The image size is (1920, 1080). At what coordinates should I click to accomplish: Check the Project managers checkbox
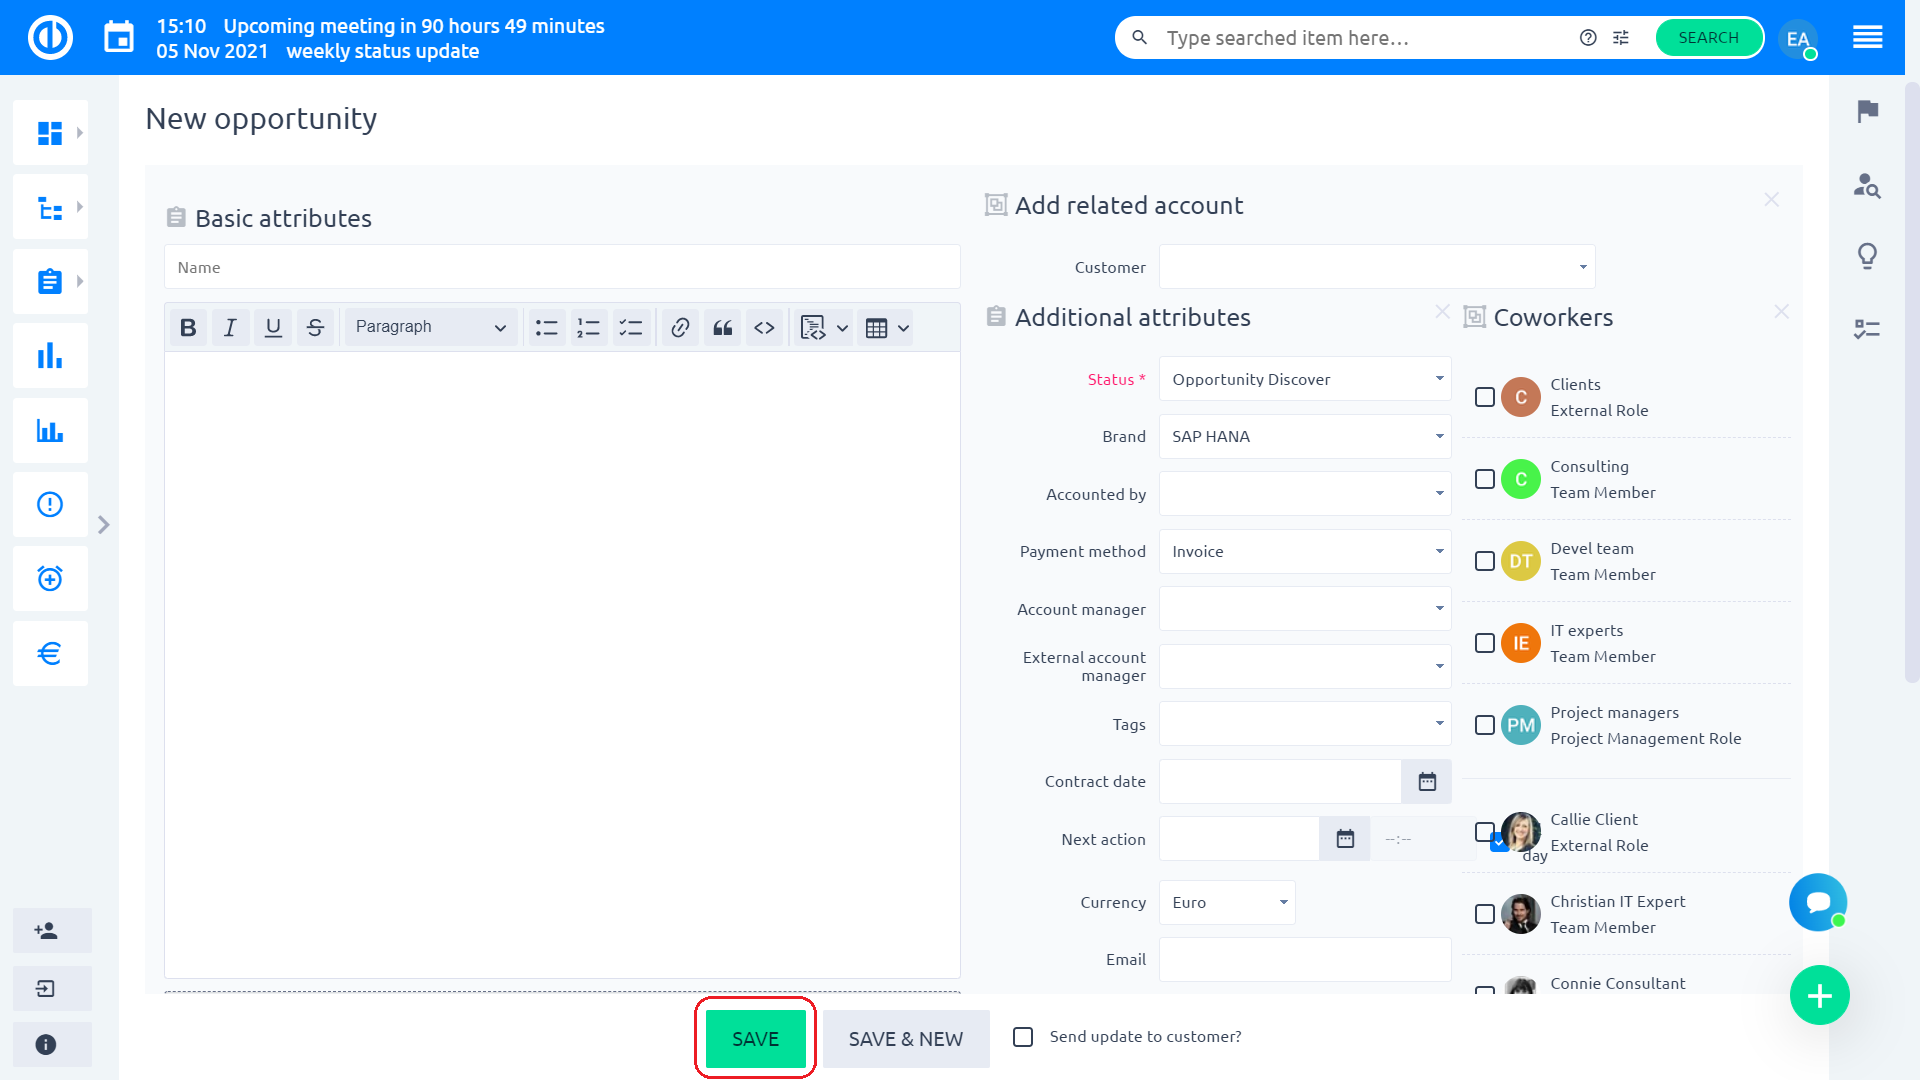(x=1485, y=725)
